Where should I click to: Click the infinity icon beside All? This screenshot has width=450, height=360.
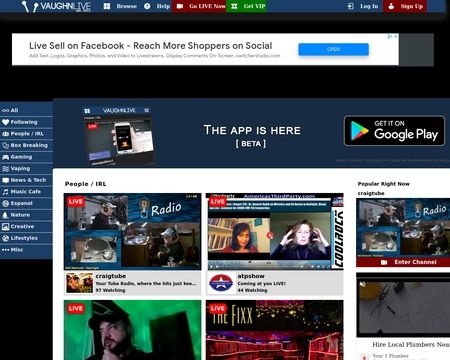(x=5, y=110)
